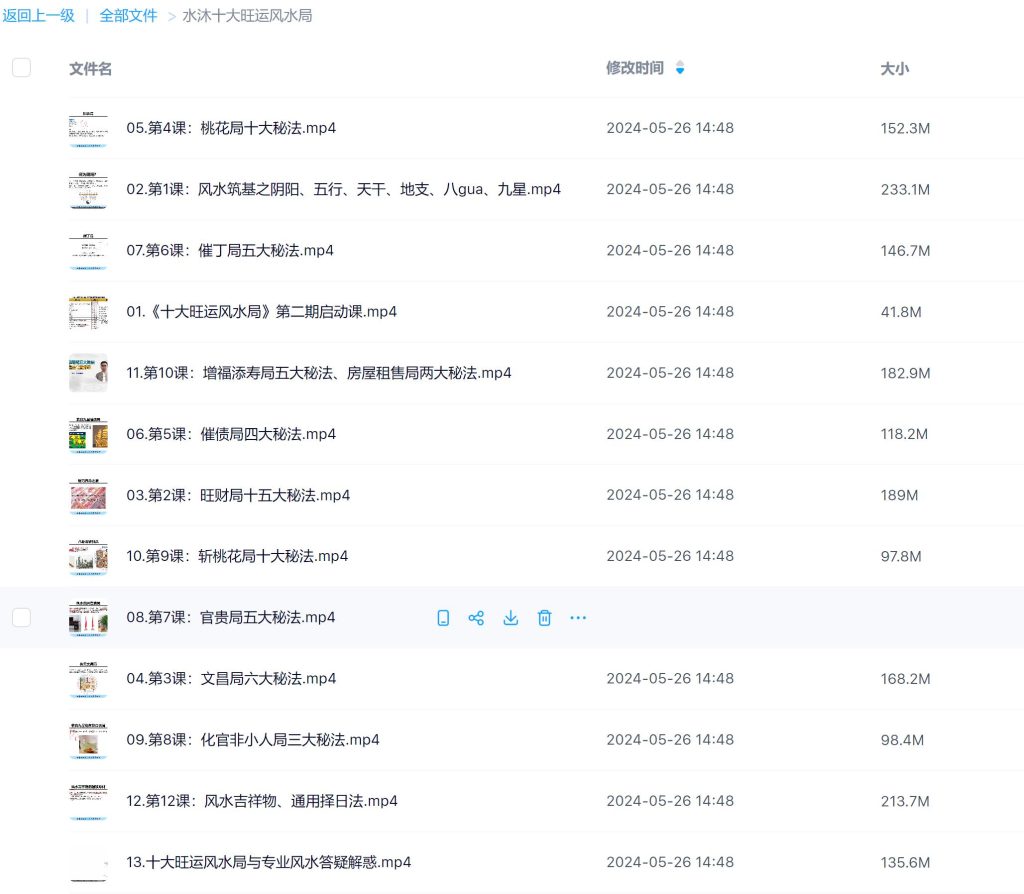Send 官贵局五大秘法.mp4 to mobile device
This screenshot has height=894, width=1024.
[x=443, y=617]
